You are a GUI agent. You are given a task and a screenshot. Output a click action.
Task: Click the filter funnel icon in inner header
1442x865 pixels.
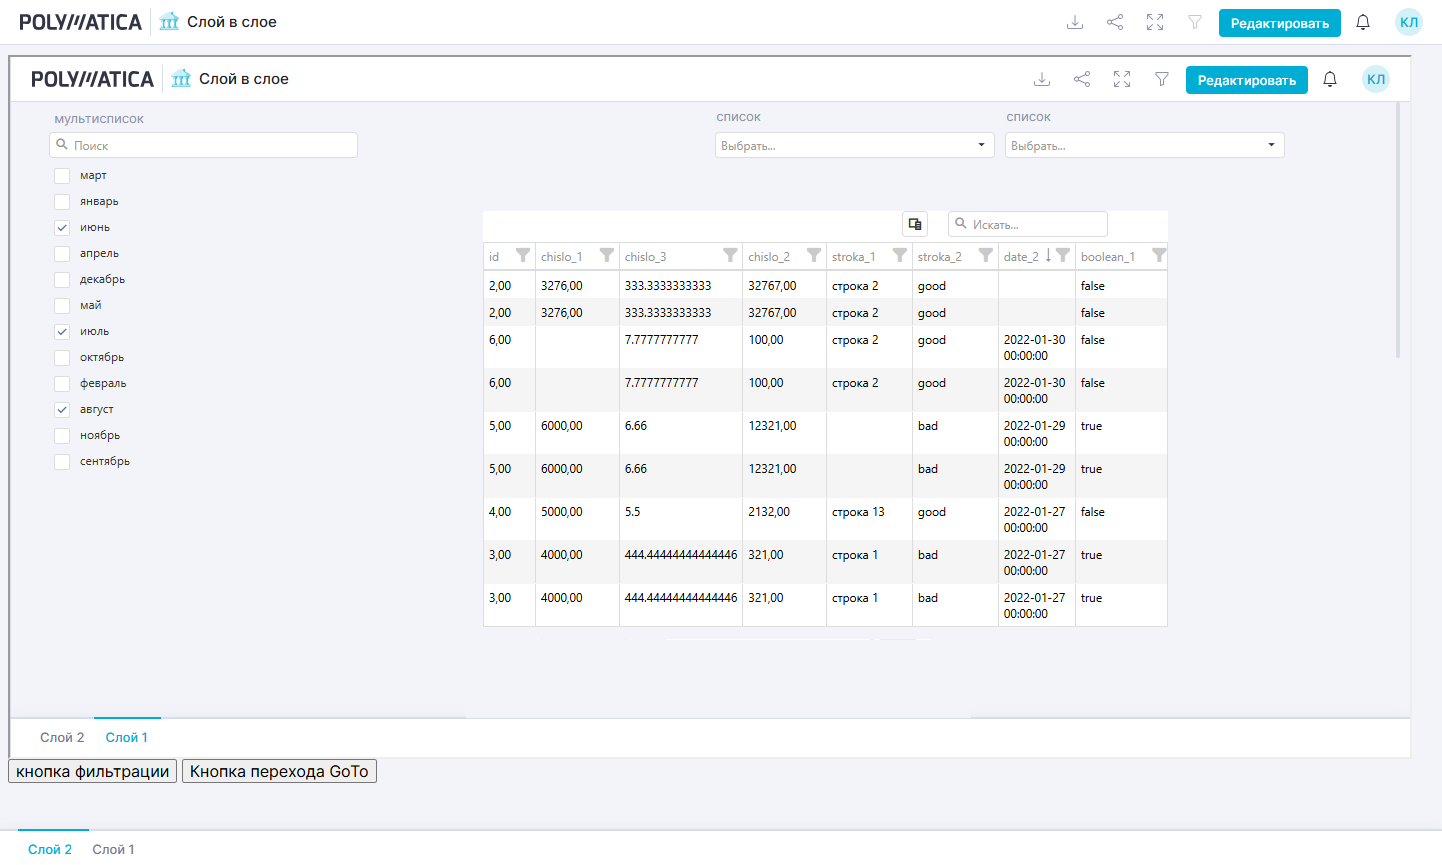coord(1162,79)
